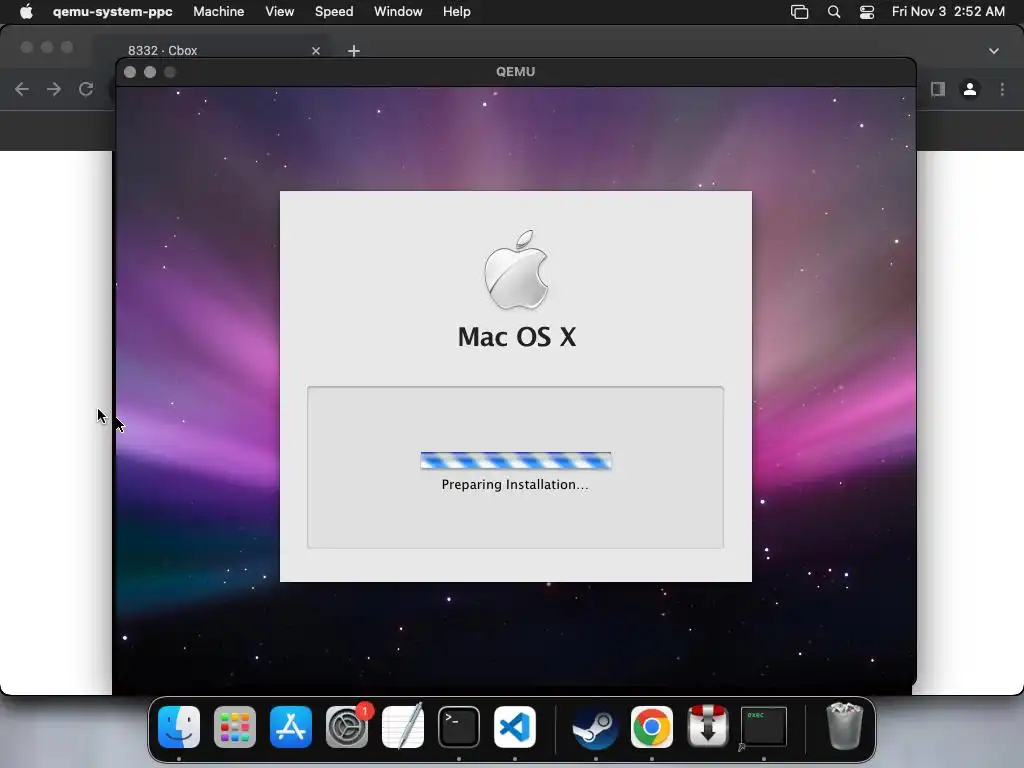The width and height of the screenshot is (1024, 768).
Task: Click the Preparing Installation text
Action: tap(515, 485)
